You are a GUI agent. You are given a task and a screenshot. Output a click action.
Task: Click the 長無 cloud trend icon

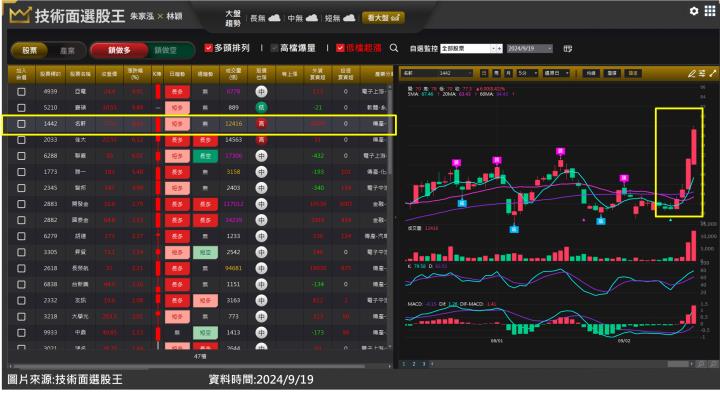click(x=274, y=18)
